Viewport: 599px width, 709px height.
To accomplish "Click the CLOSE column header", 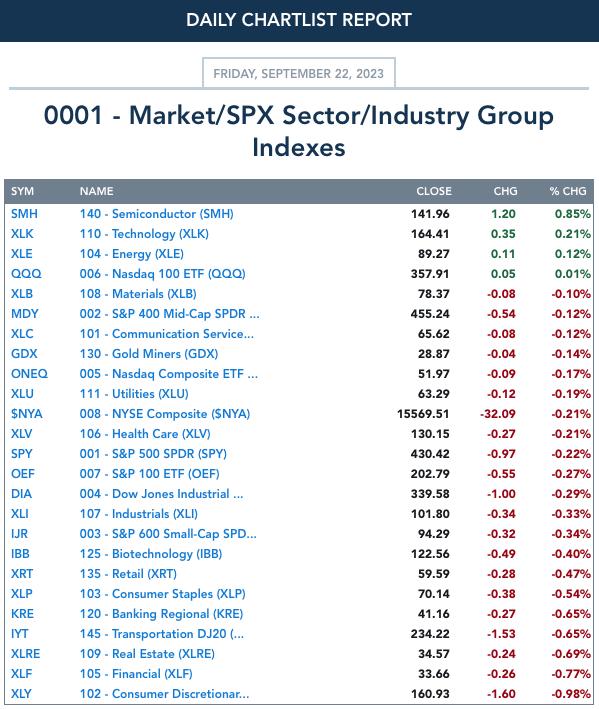I will click(x=434, y=191).
